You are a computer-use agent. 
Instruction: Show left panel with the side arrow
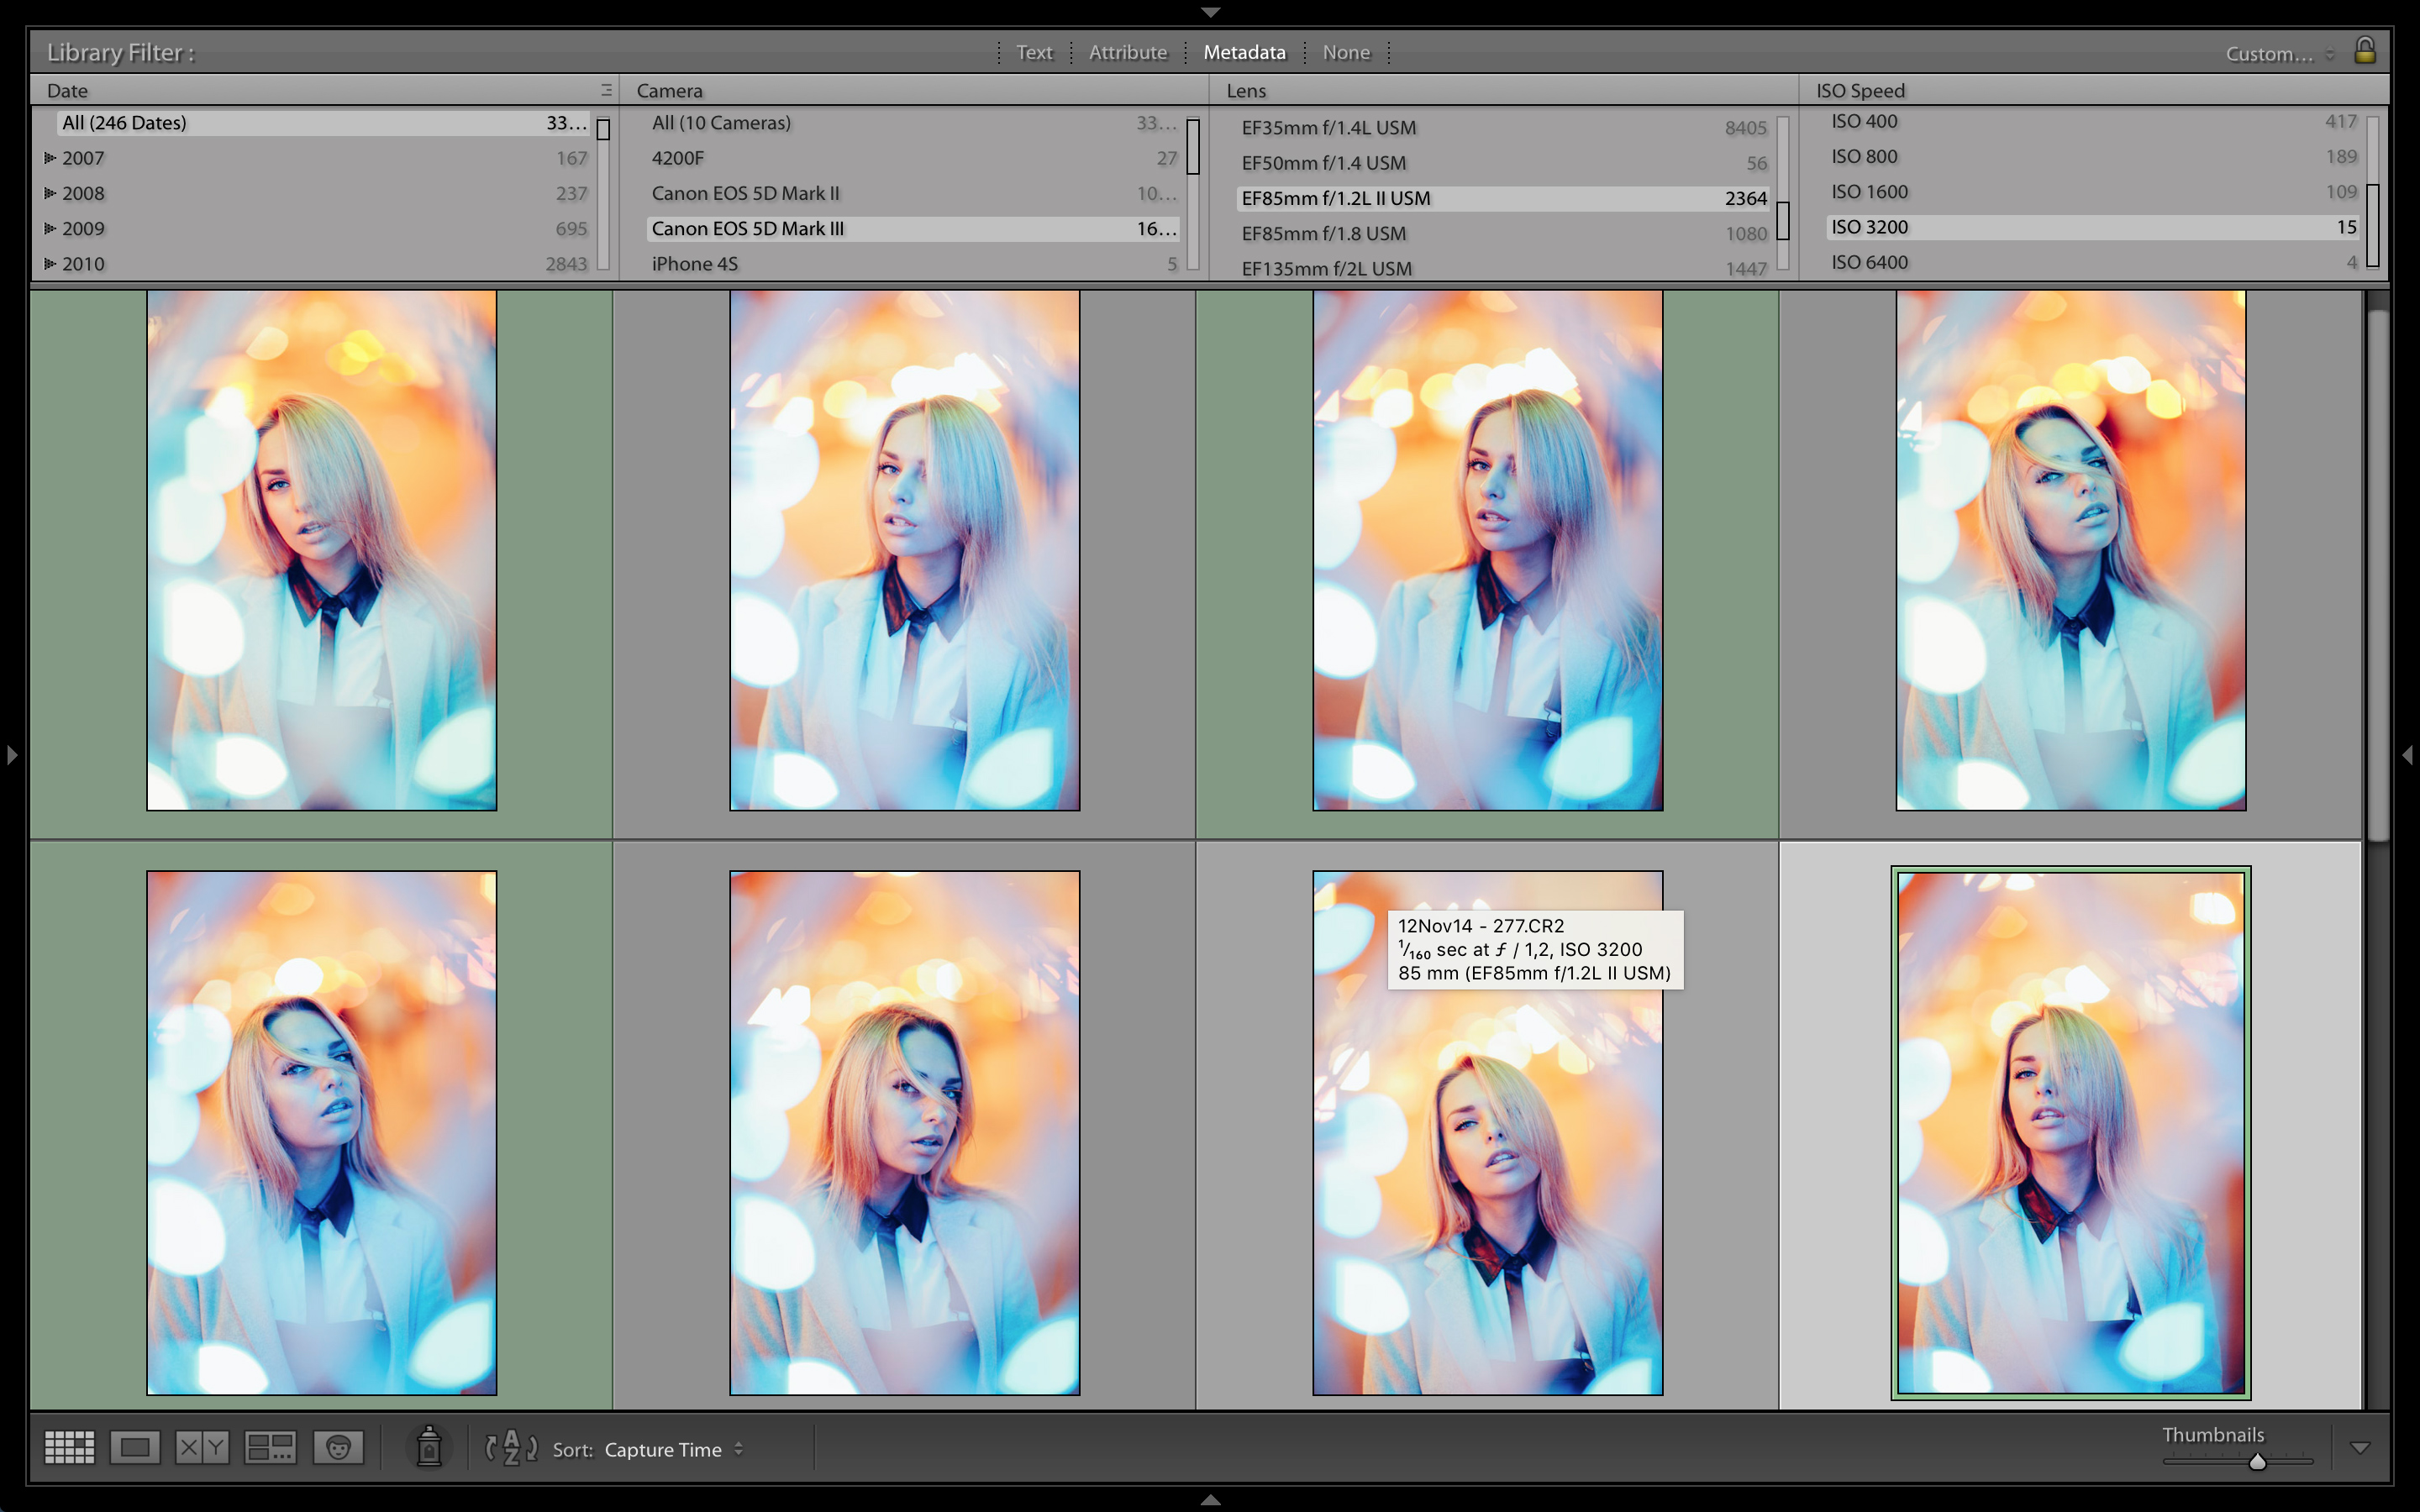pyautogui.click(x=12, y=755)
